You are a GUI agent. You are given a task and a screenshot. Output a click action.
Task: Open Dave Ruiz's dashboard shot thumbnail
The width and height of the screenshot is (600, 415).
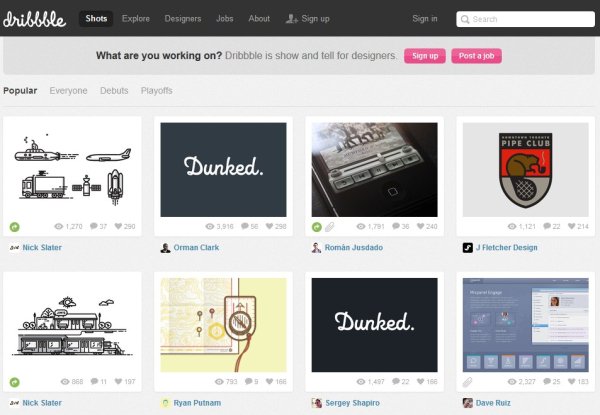click(x=526, y=325)
